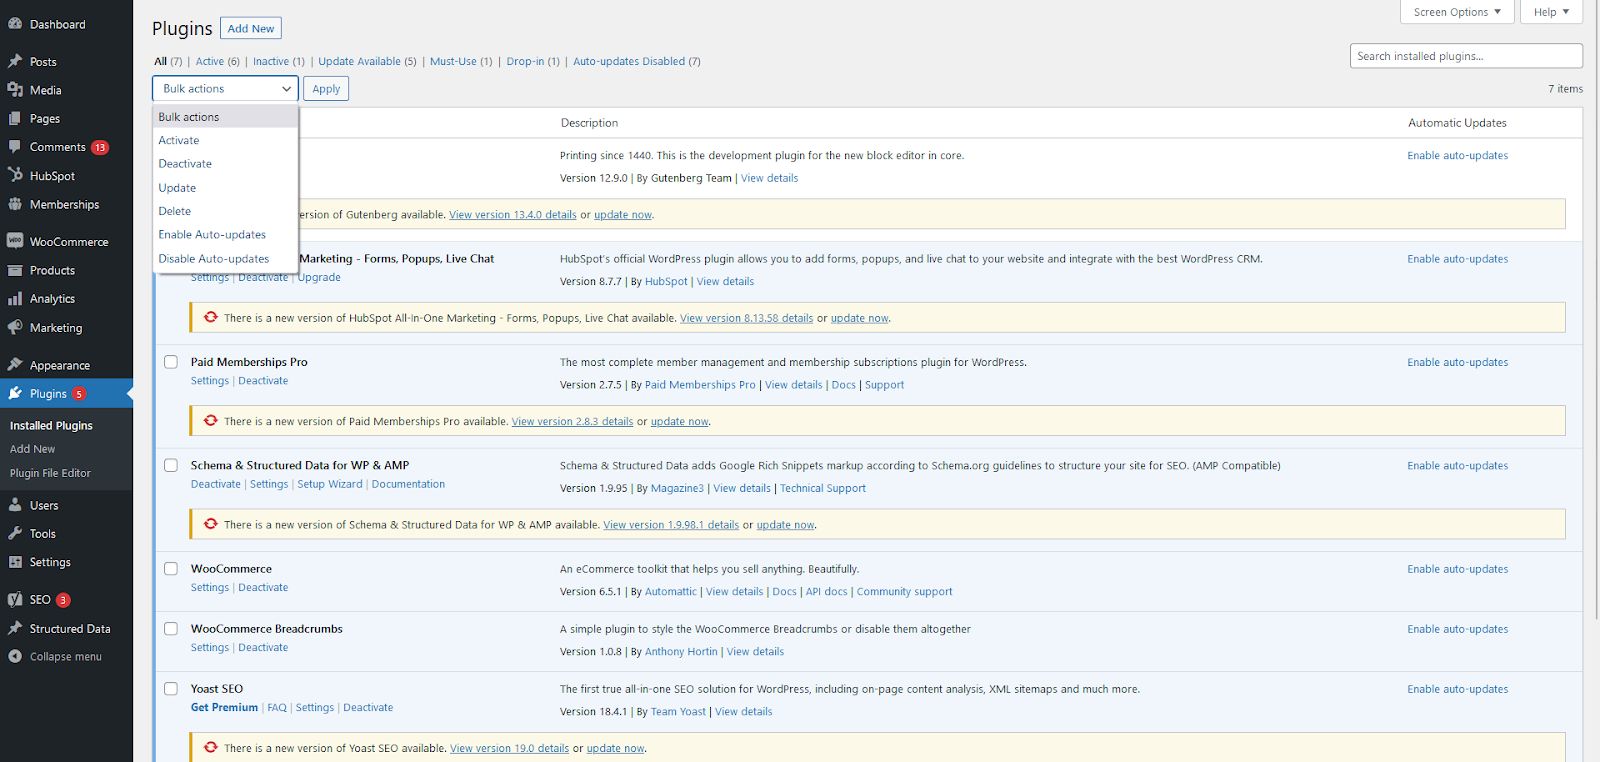Click update now for Gutenberg
Screen dimensions: 1600x762
tap(622, 214)
